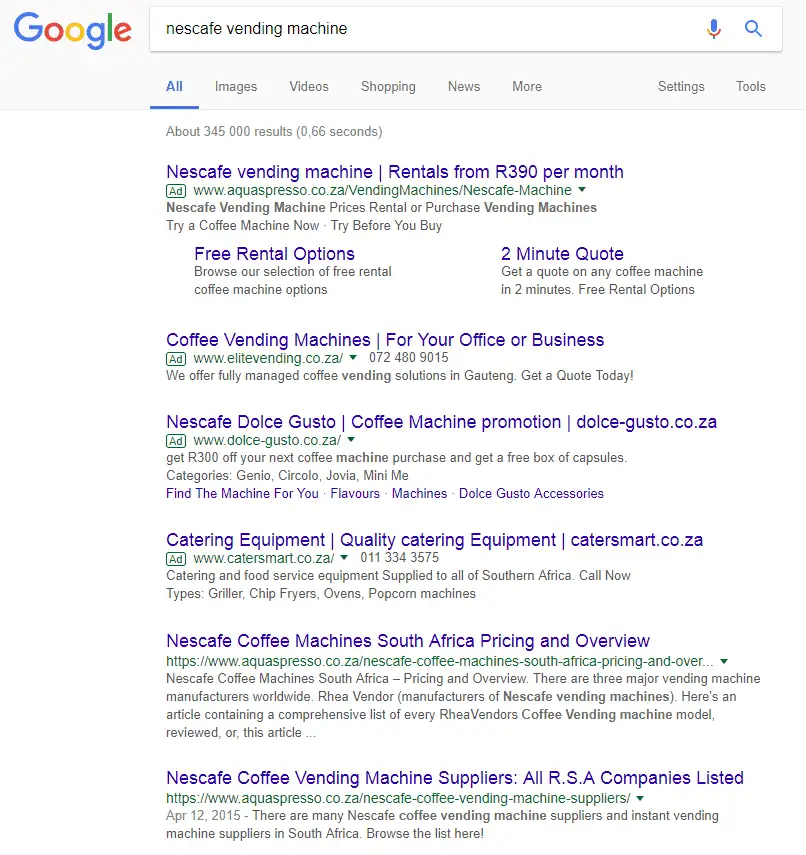This screenshot has width=806, height=855.
Task: Click 'Find The Machine For You' sitelink
Action: 242,493
